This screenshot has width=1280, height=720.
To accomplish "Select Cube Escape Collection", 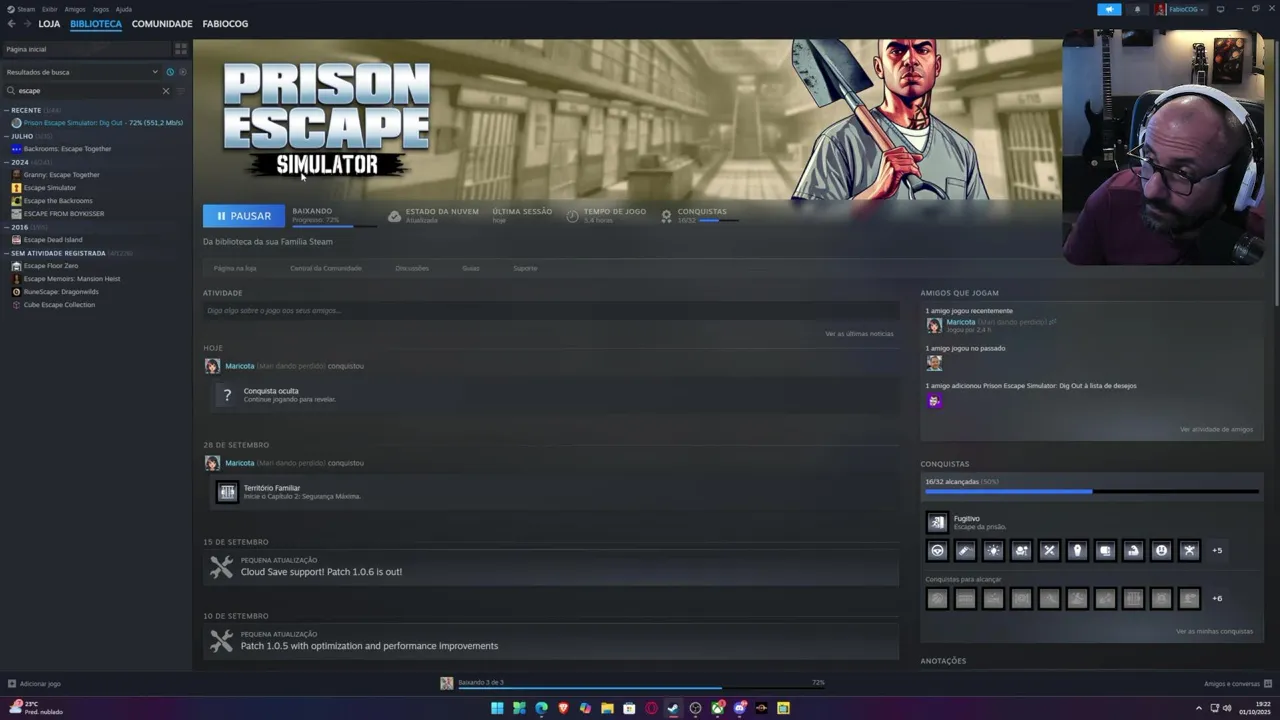I will coord(59,305).
